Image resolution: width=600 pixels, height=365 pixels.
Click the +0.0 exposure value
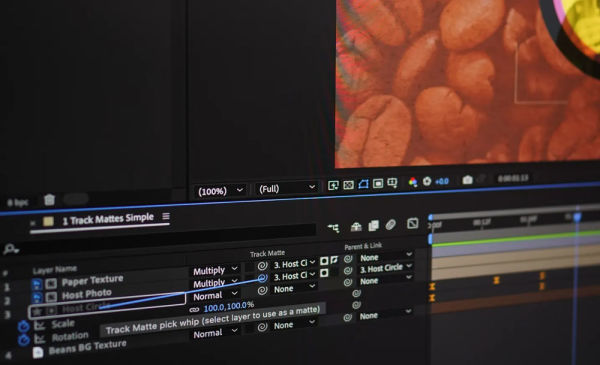pyautogui.click(x=442, y=181)
